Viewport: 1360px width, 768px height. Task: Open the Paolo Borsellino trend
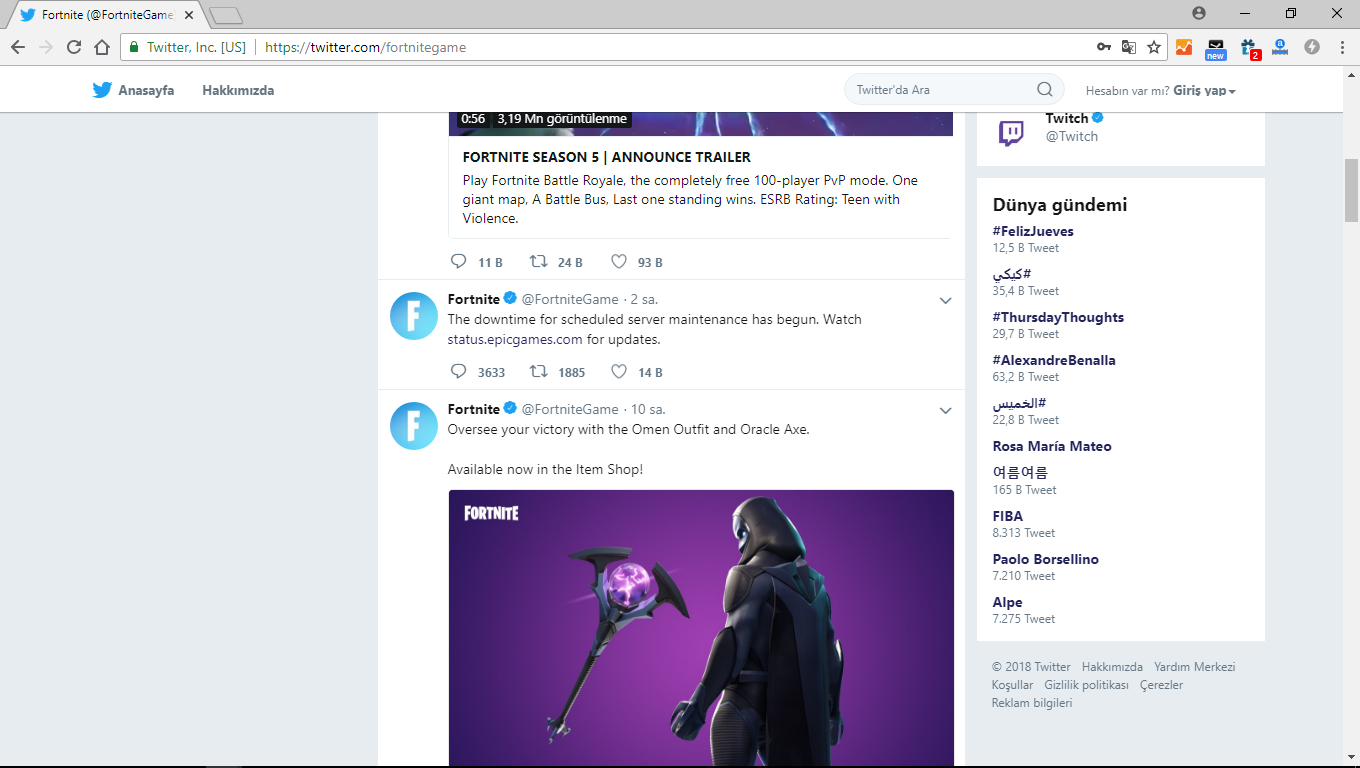coord(1046,559)
